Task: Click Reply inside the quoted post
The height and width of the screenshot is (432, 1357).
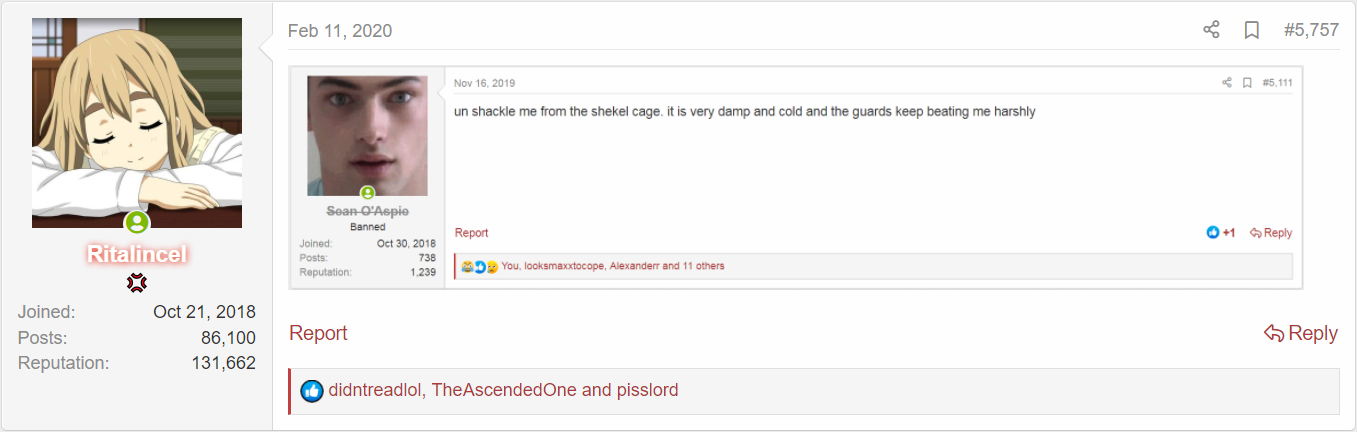Action: 1271,233
